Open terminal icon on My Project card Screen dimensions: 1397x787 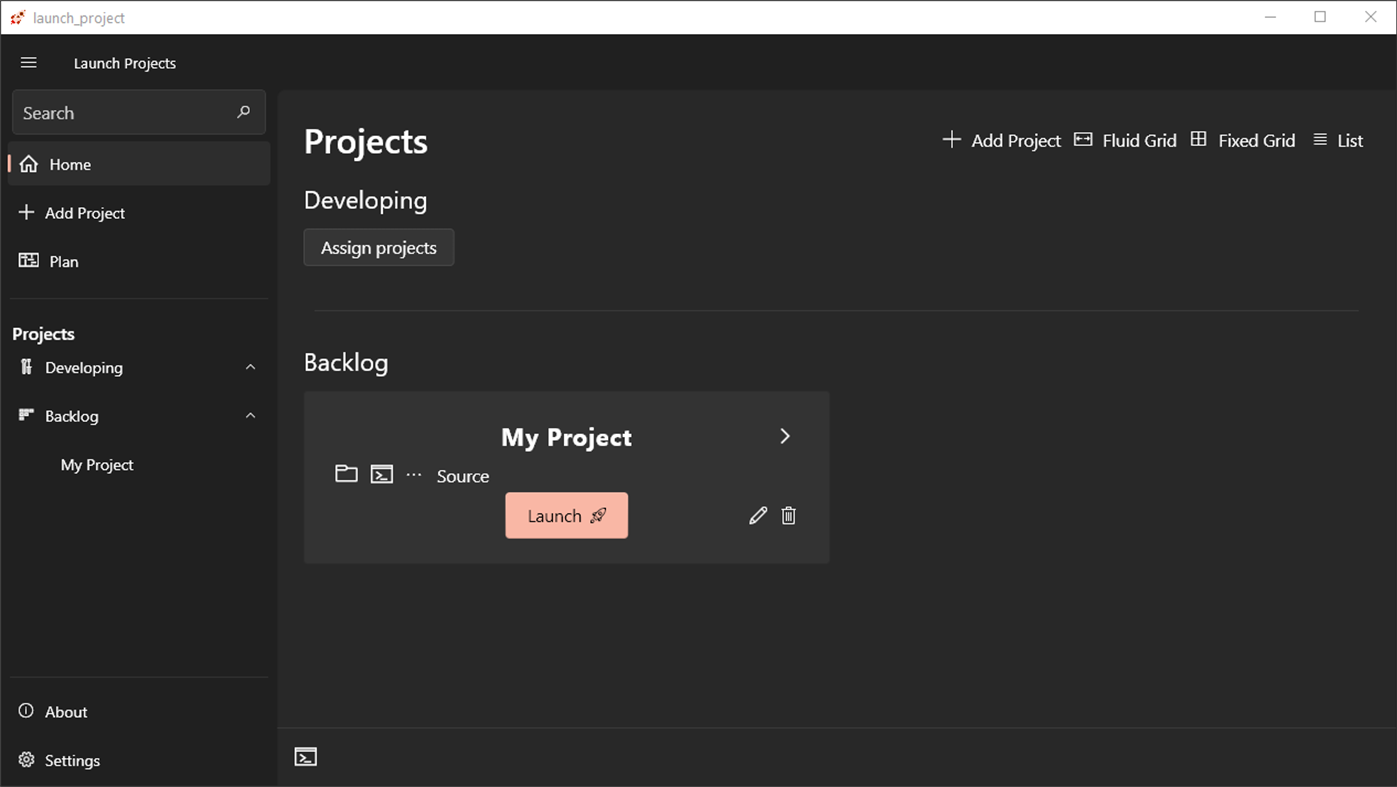[x=381, y=474]
